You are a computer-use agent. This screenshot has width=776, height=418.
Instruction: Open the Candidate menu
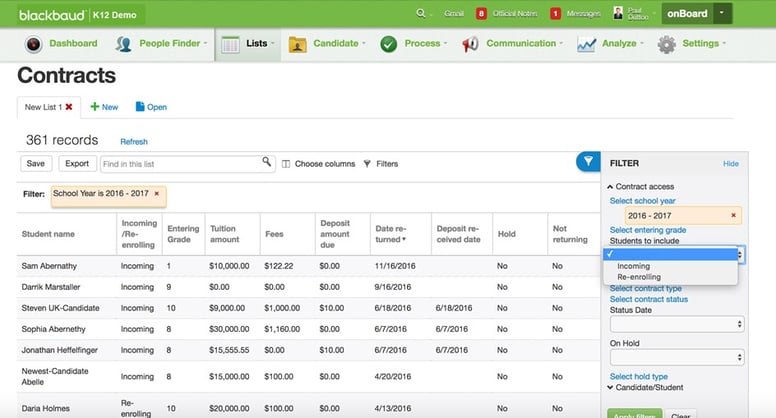327,44
